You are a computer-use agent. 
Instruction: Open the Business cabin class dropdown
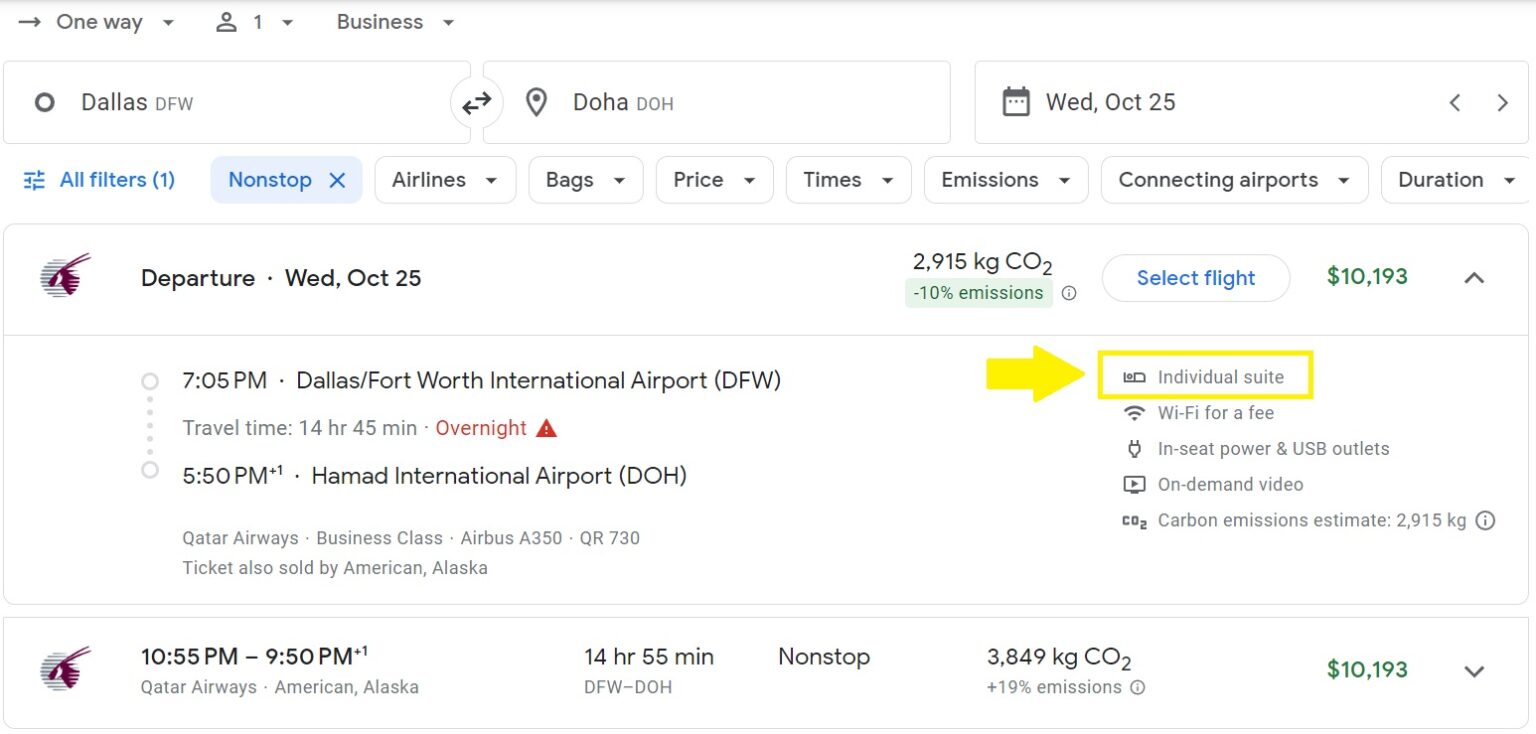[394, 21]
